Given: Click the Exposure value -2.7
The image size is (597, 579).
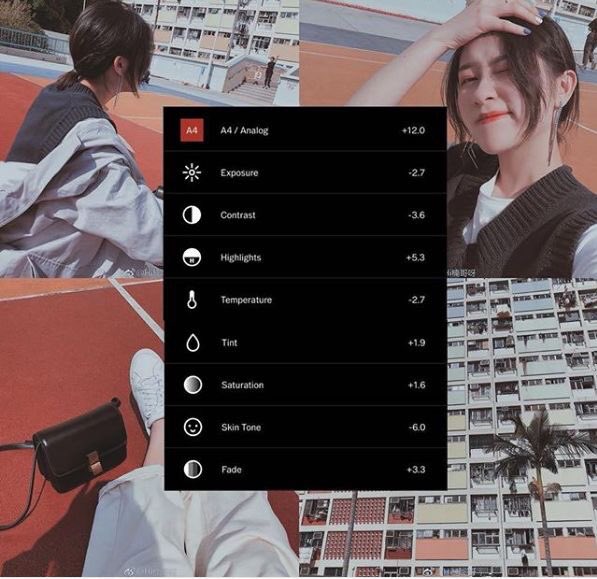Looking at the screenshot, I should point(417,173).
